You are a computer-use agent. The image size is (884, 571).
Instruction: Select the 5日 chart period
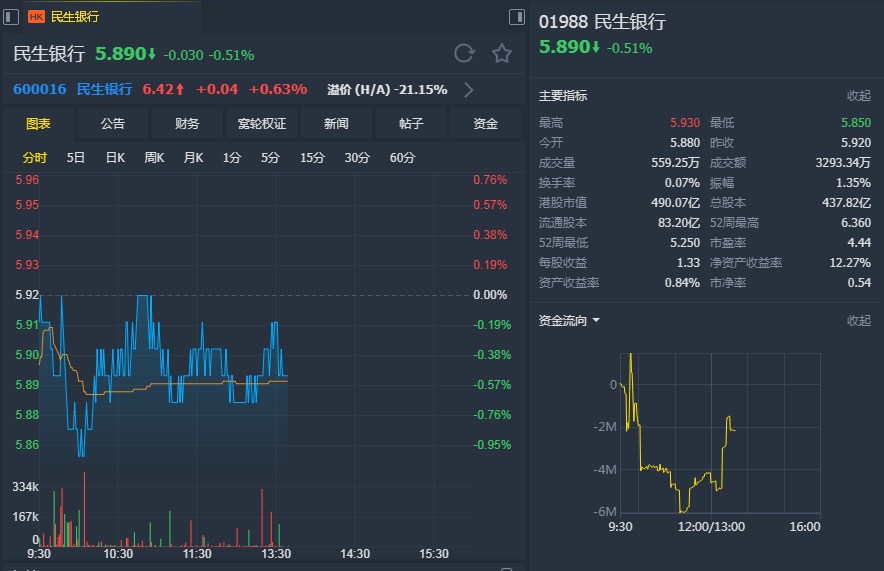pyautogui.click(x=76, y=158)
